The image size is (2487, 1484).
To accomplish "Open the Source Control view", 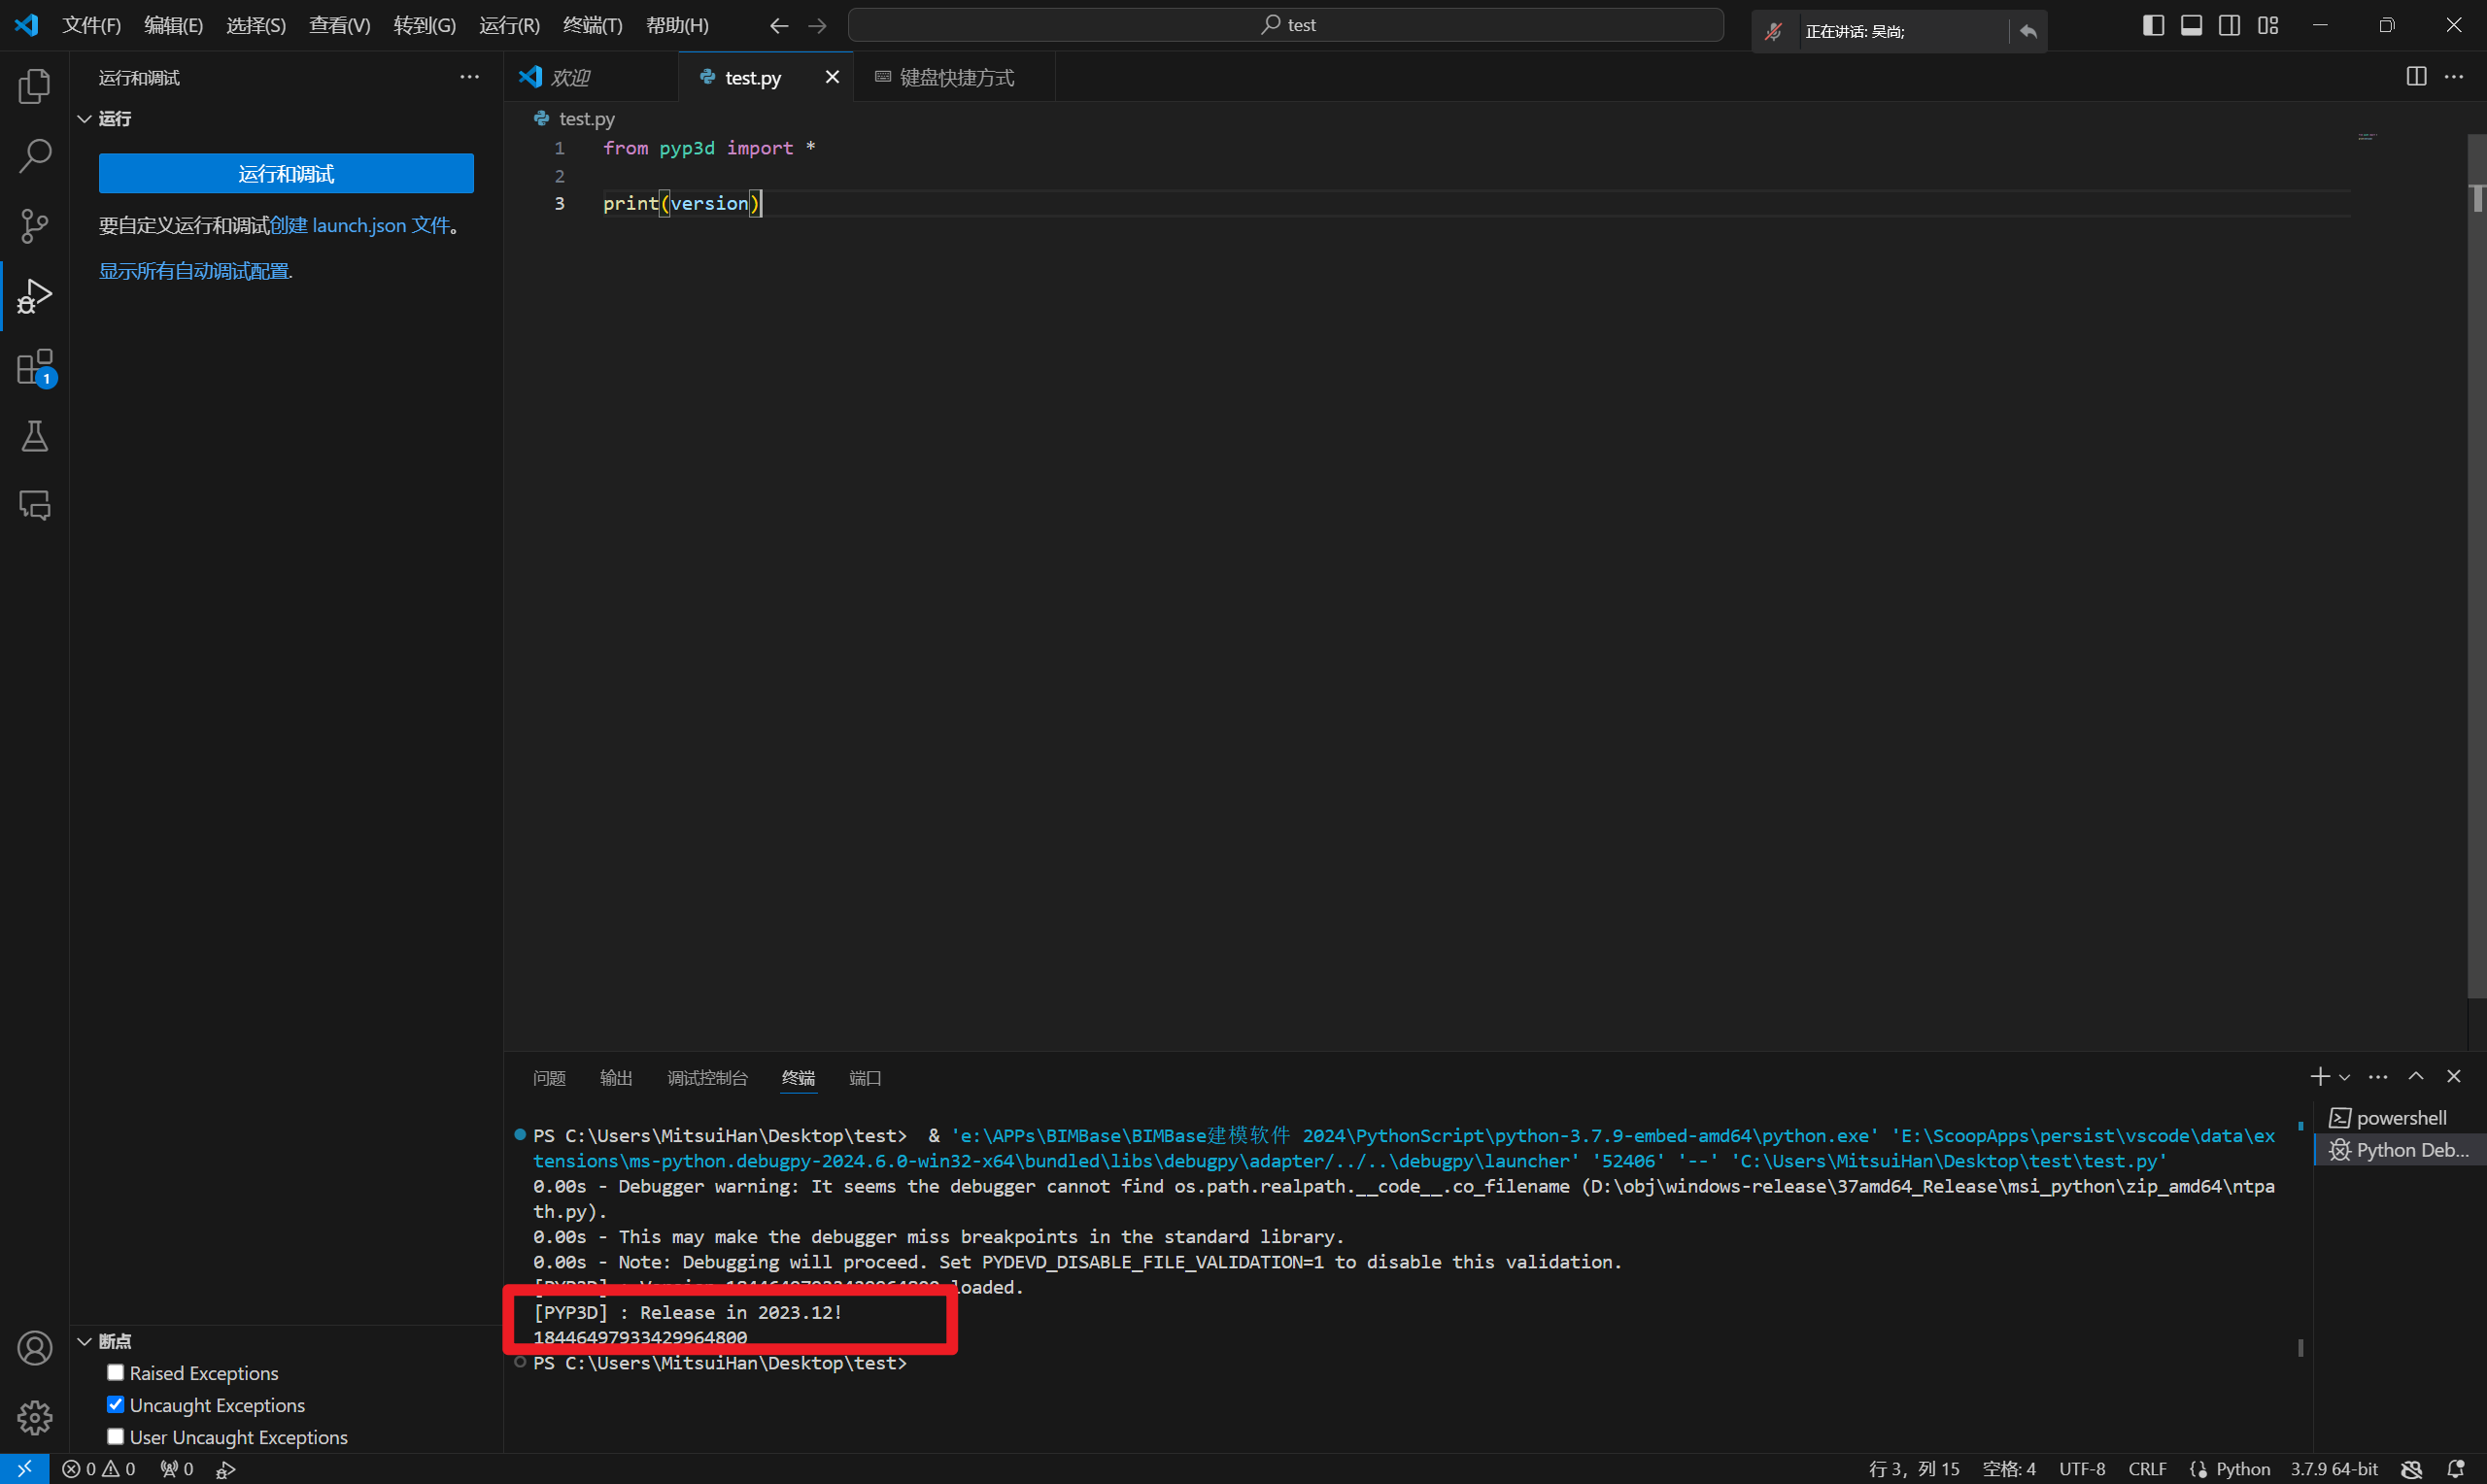I will [35, 226].
